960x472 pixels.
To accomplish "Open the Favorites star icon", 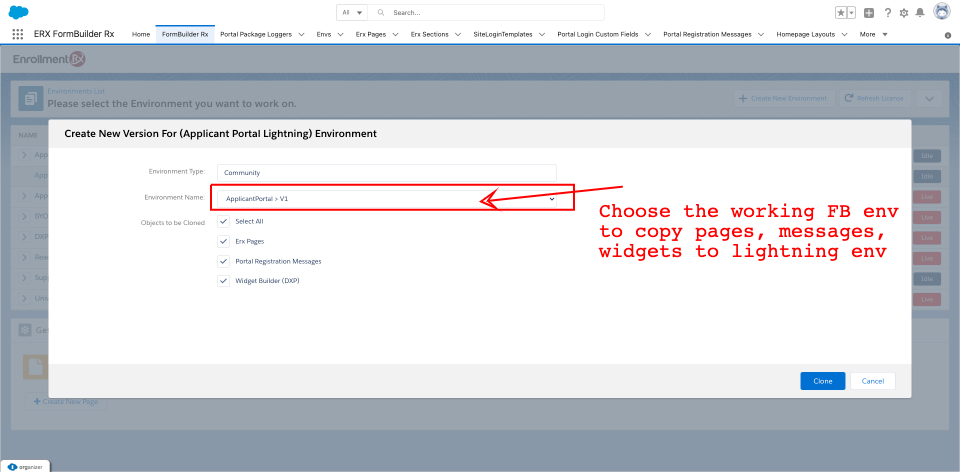I will [842, 13].
